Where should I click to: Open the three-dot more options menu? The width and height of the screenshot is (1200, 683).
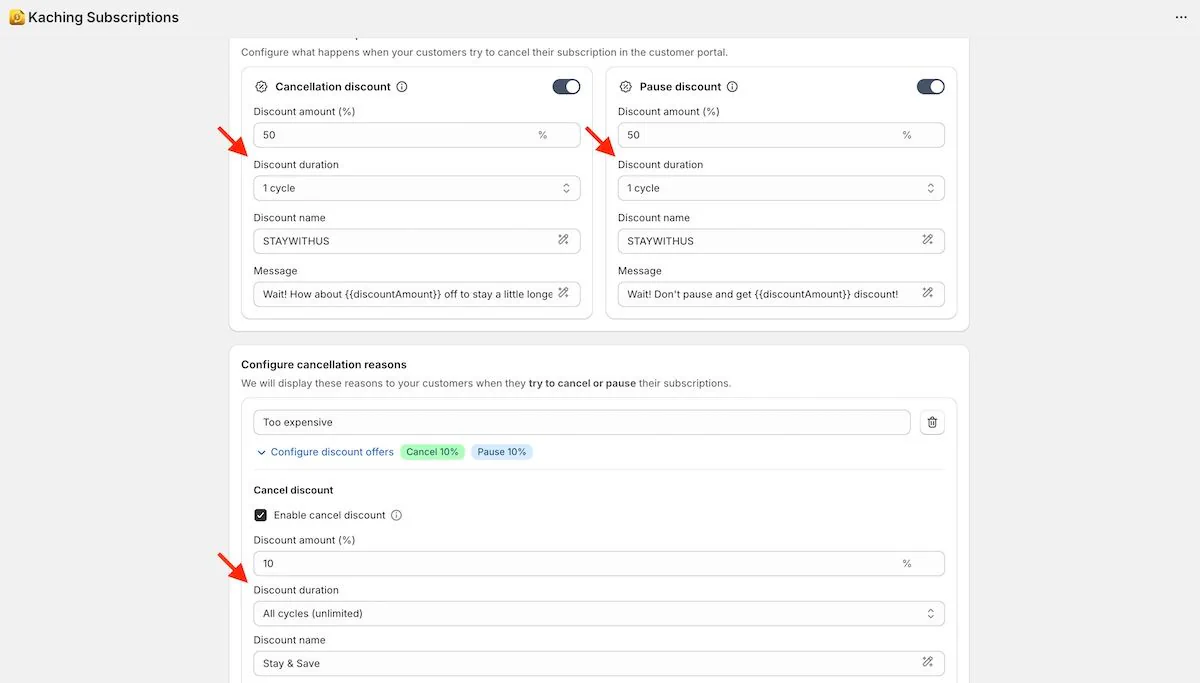(x=1181, y=17)
